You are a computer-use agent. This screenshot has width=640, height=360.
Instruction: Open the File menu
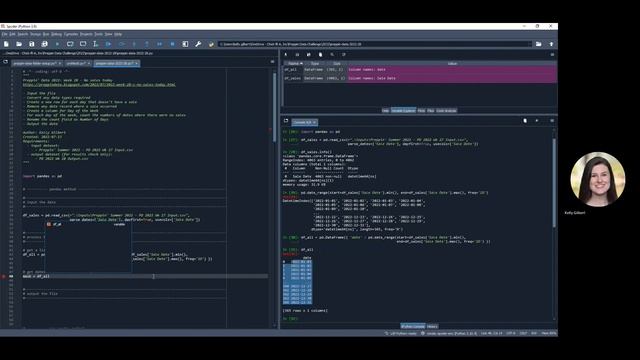click(4, 34)
